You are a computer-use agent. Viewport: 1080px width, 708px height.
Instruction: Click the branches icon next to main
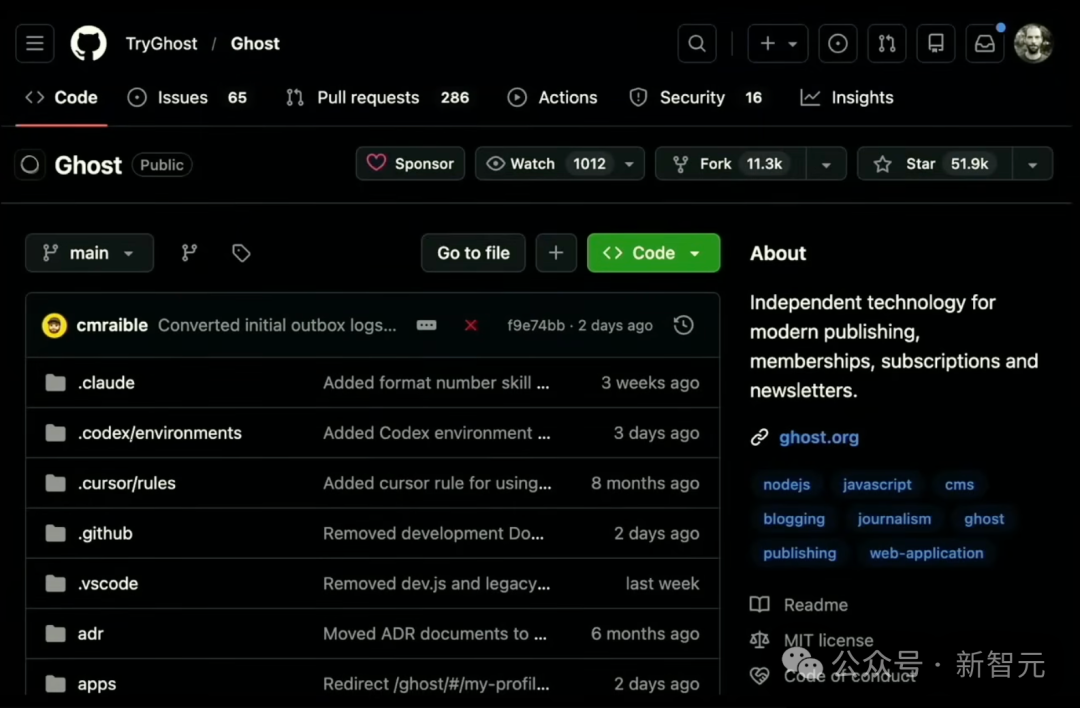(x=189, y=253)
